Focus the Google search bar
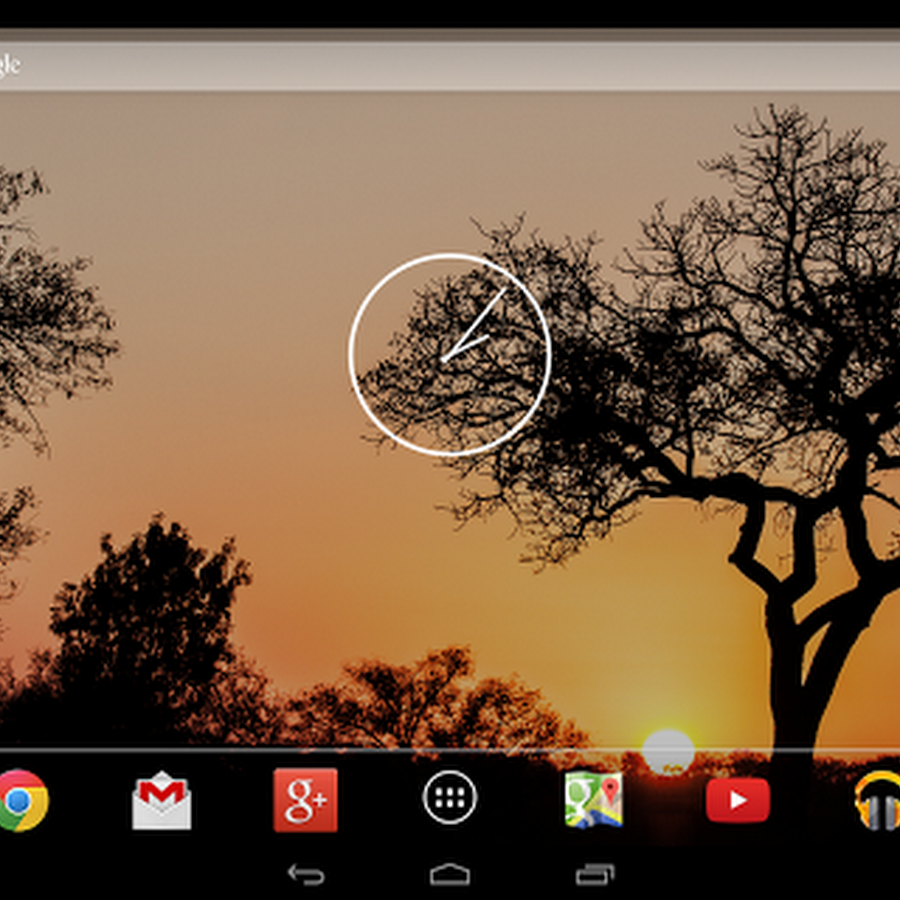Image resolution: width=900 pixels, height=900 pixels. [450, 65]
